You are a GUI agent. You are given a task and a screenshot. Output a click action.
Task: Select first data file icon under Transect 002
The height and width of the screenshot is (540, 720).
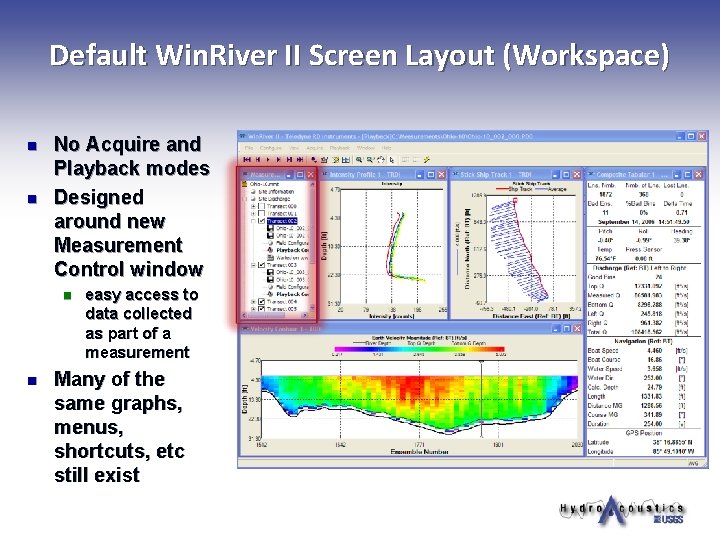pos(270,228)
